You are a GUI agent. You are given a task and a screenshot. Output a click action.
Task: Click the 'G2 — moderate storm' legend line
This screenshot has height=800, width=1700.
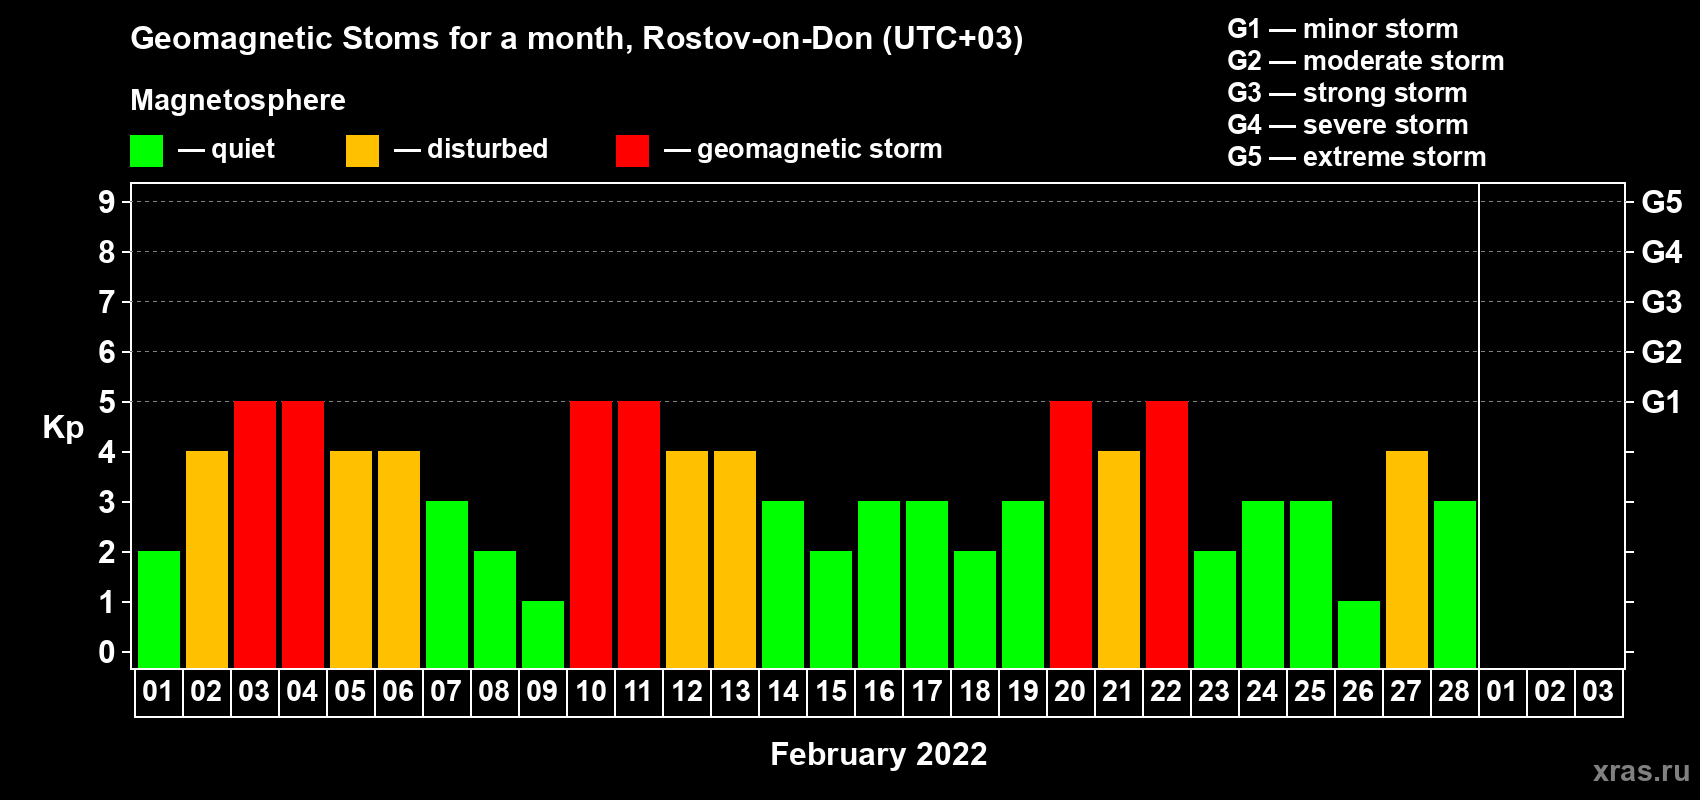point(1366,61)
